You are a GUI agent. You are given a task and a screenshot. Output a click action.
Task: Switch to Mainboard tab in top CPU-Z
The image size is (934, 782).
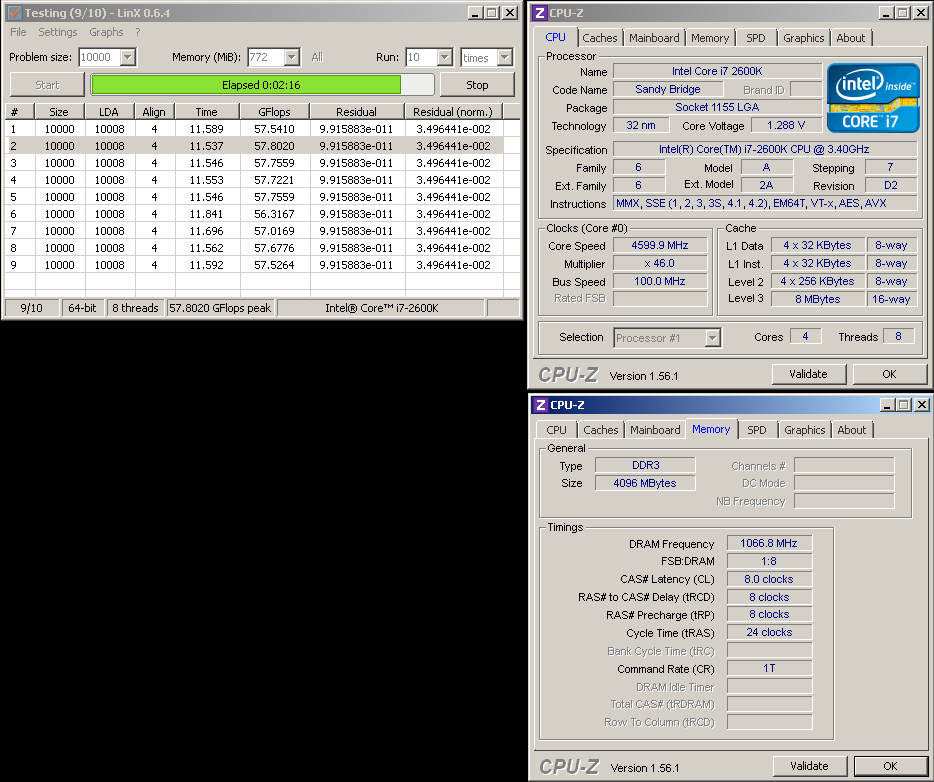tap(654, 38)
